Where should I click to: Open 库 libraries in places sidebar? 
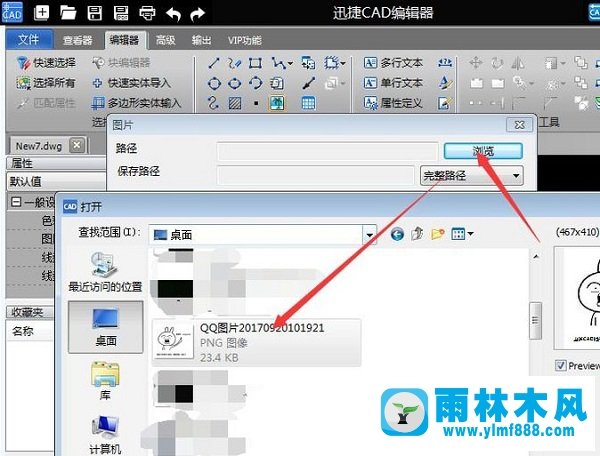pyautogui.click(x=105, y=381)
